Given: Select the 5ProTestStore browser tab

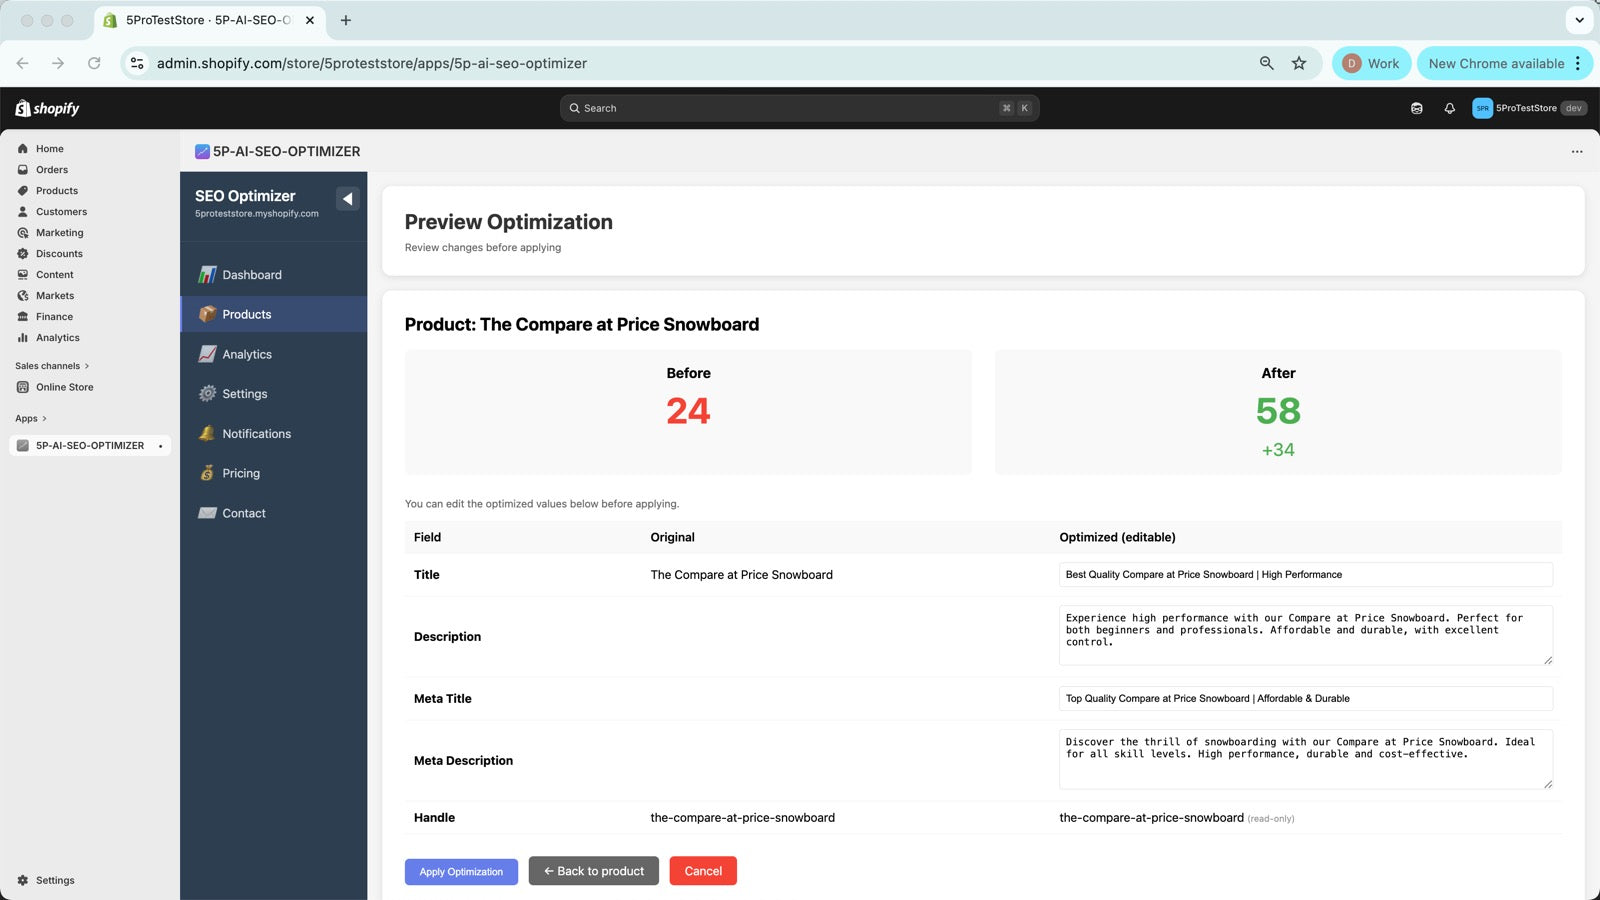Looking at the screenshot, I should [210, 20].
